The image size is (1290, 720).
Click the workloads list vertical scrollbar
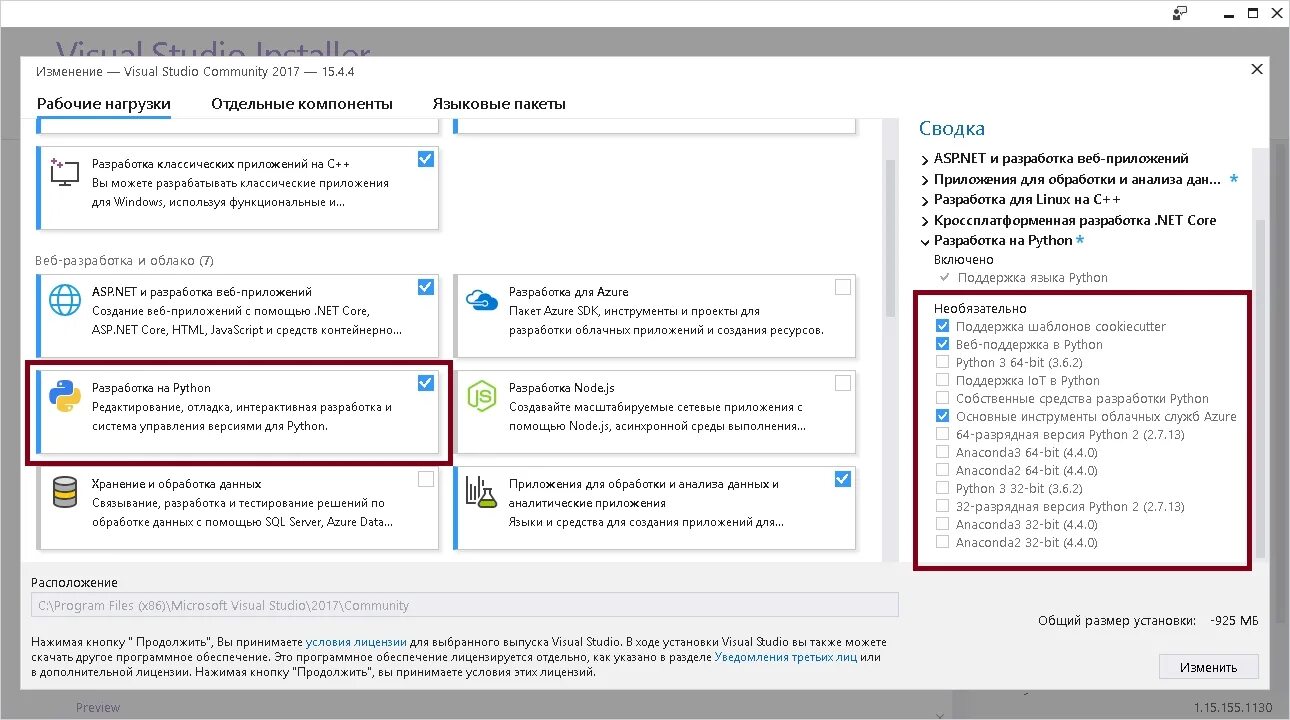tap(890, 239)
